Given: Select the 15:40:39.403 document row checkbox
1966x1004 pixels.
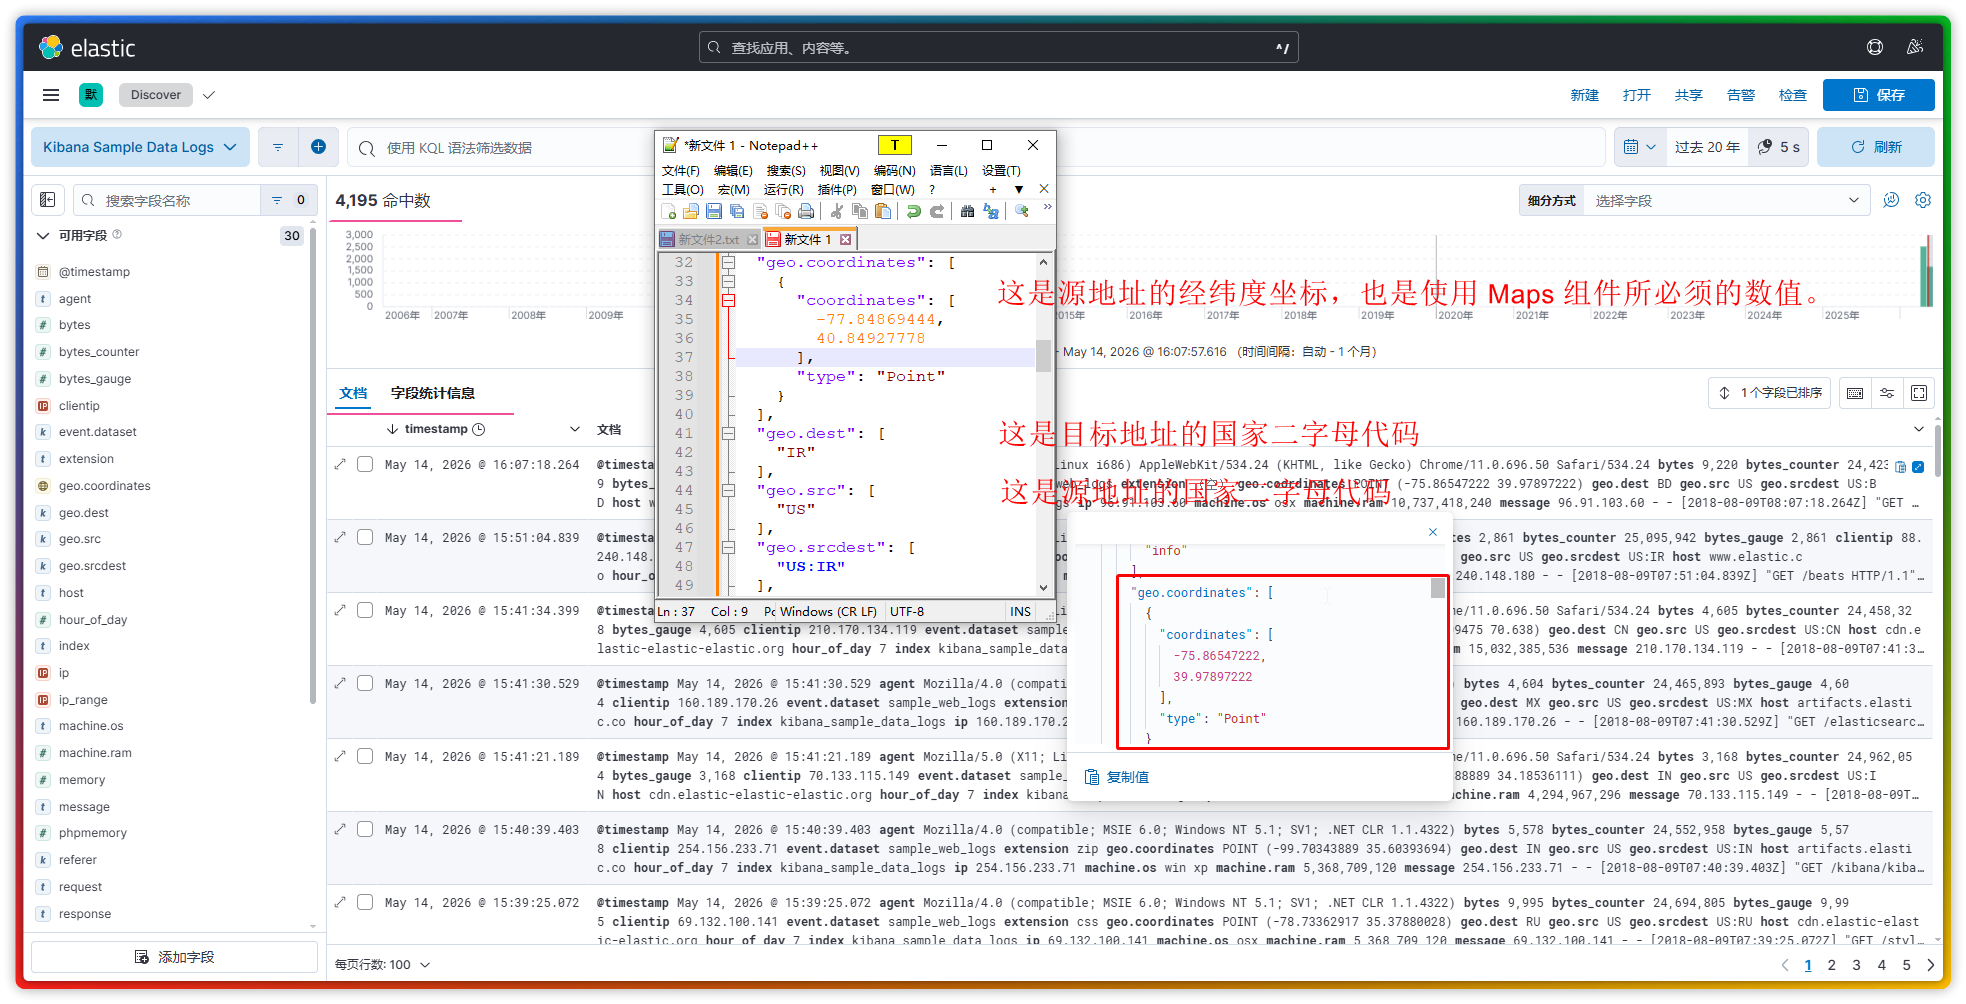Looking at the screenshot, I should (x=366, y=829).
